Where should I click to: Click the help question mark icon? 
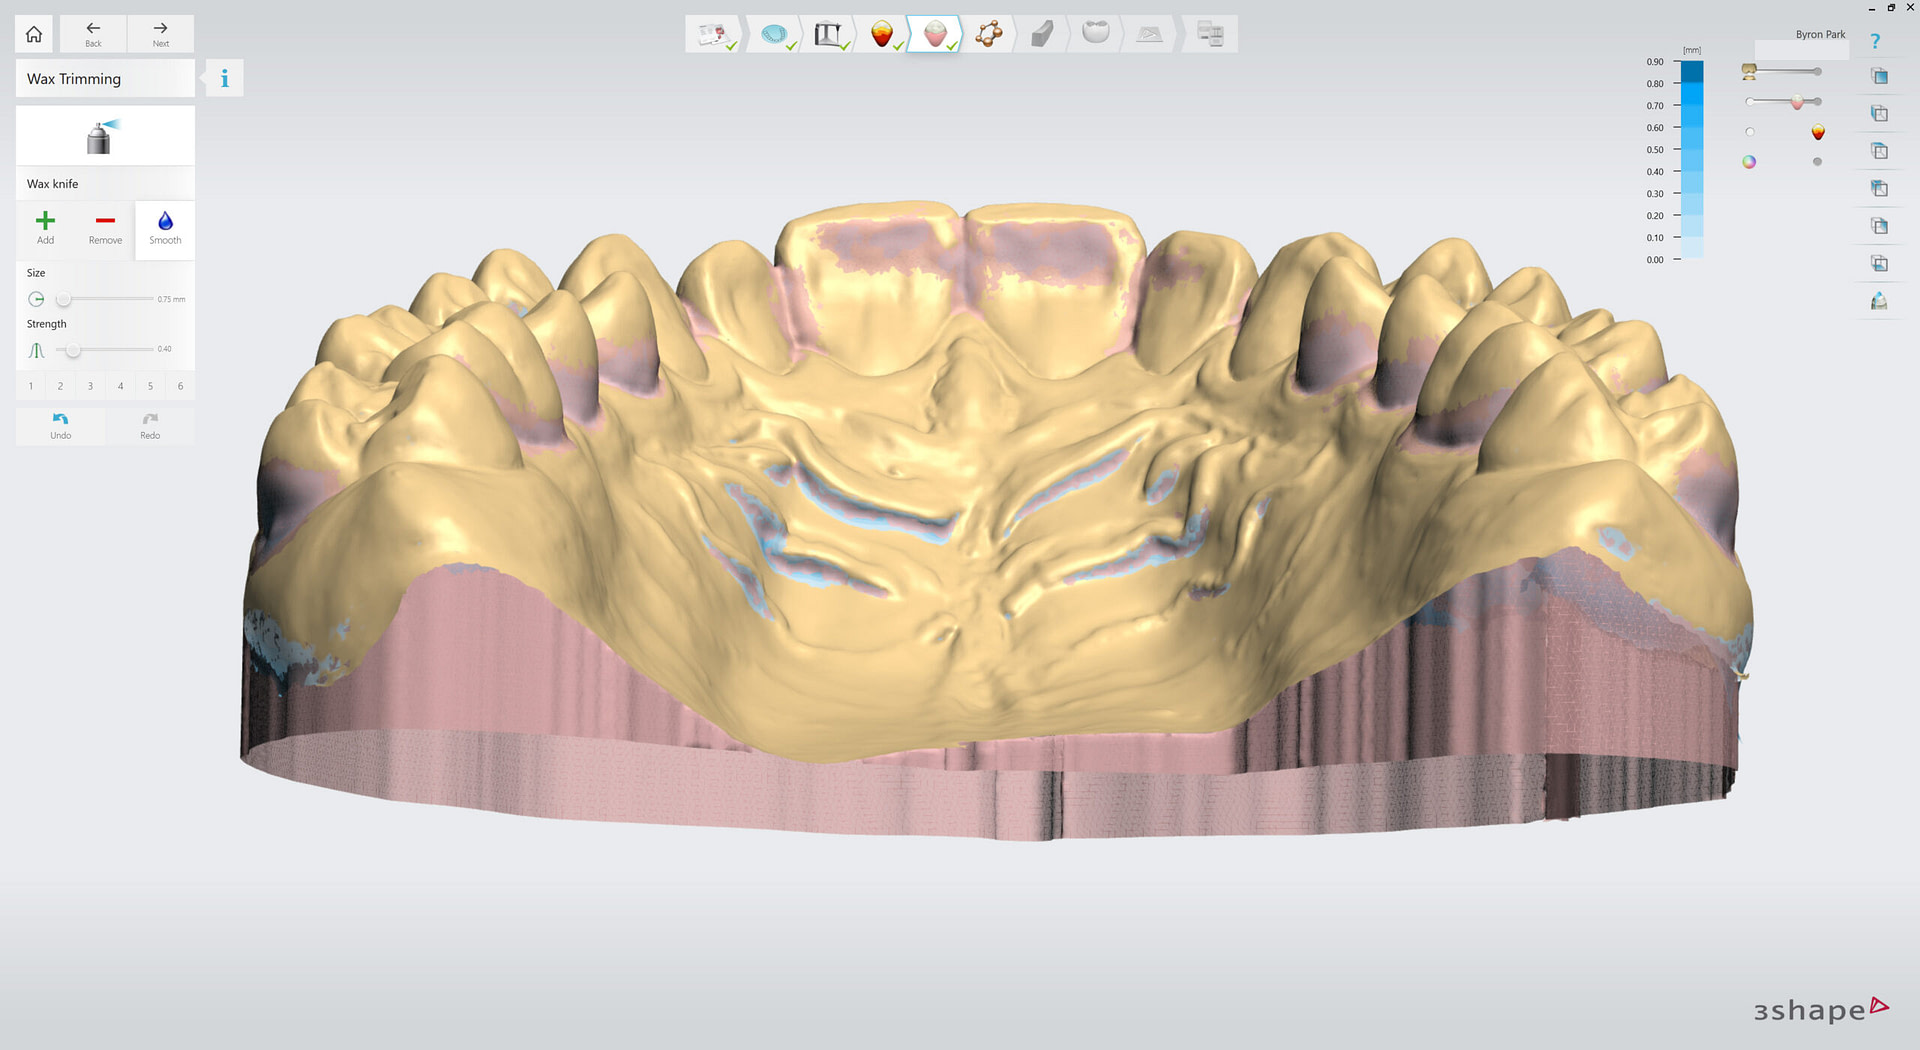(x=1877, y=40)
